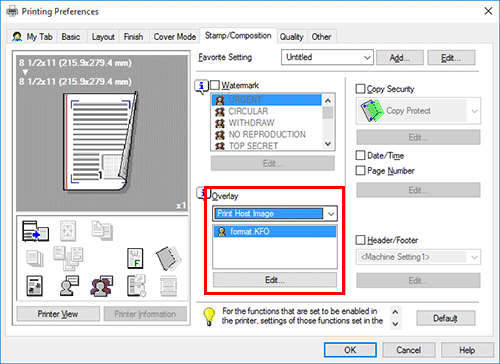This screenshot has width=500, height=364.
Task: Open the Cover Mode tab
Action: 175,37
